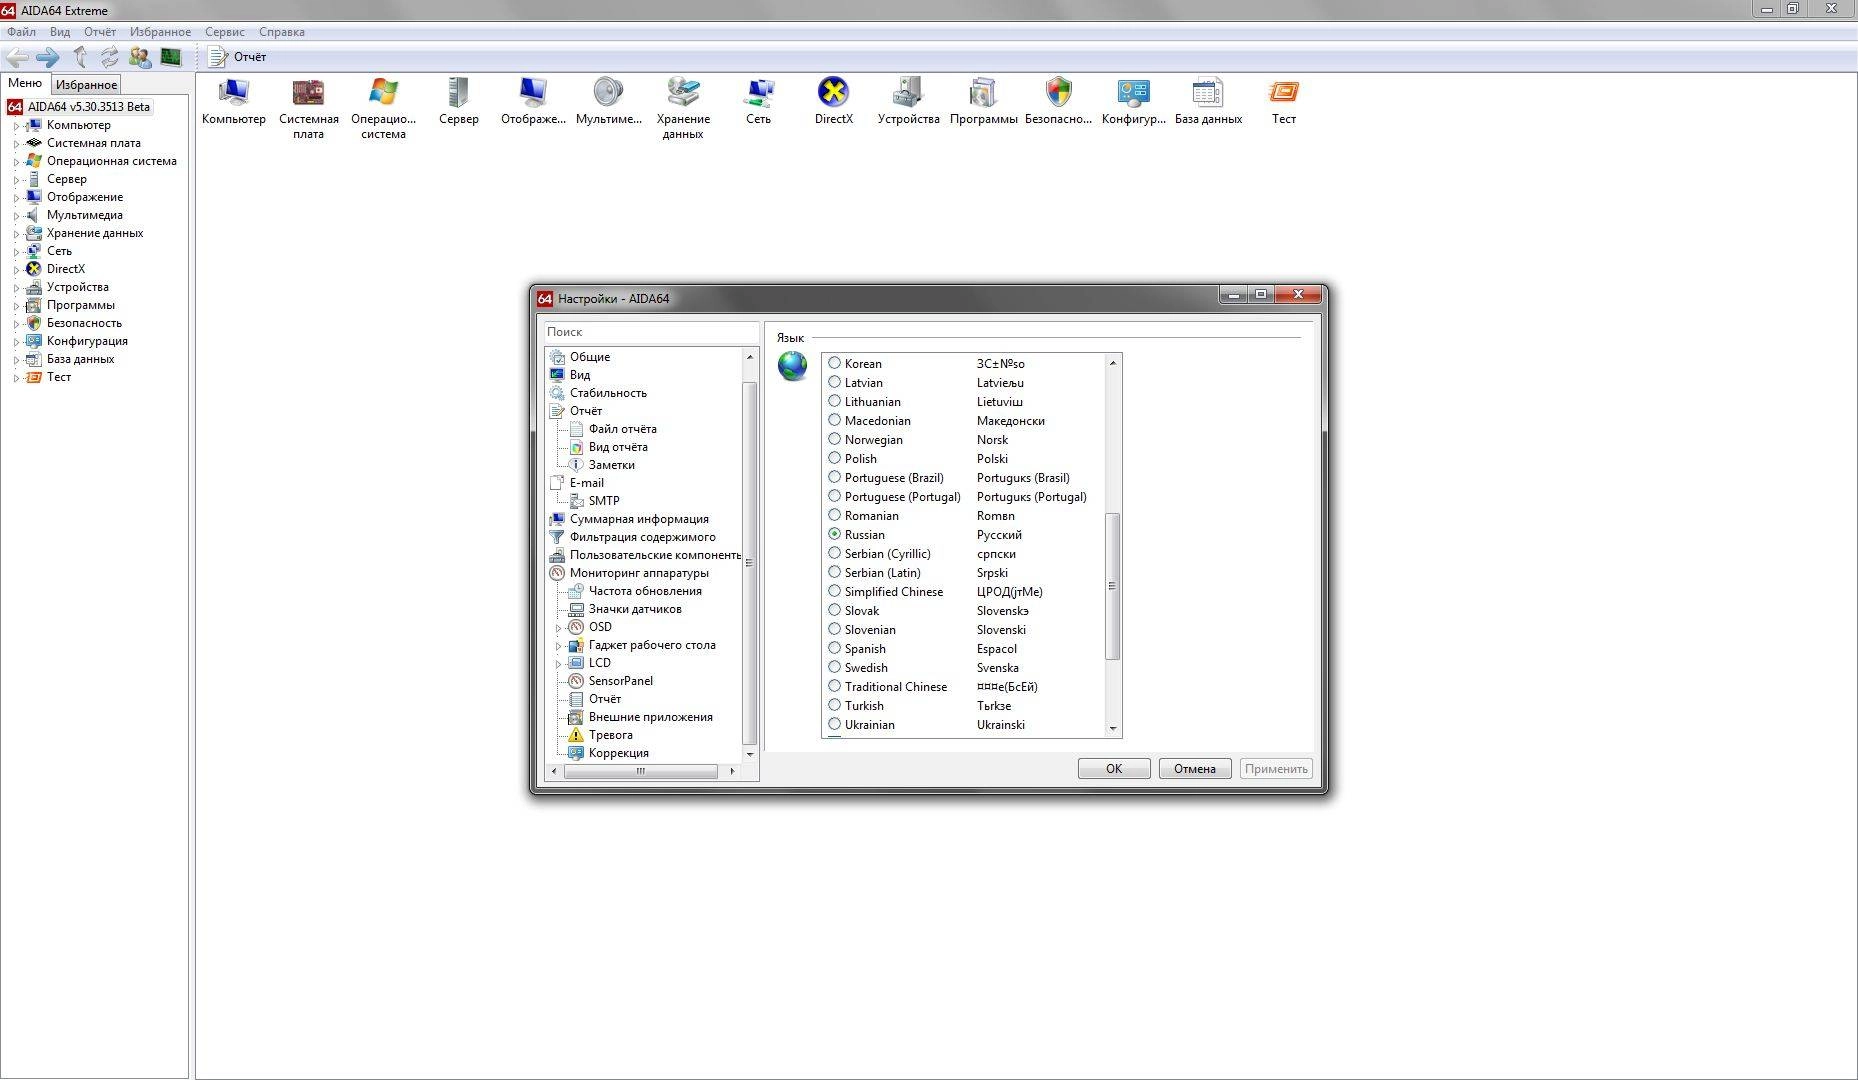Expand the Мультимедиа node in left tree
The width and height of the screenshot is (1858, 1080).
pos(16,216)
